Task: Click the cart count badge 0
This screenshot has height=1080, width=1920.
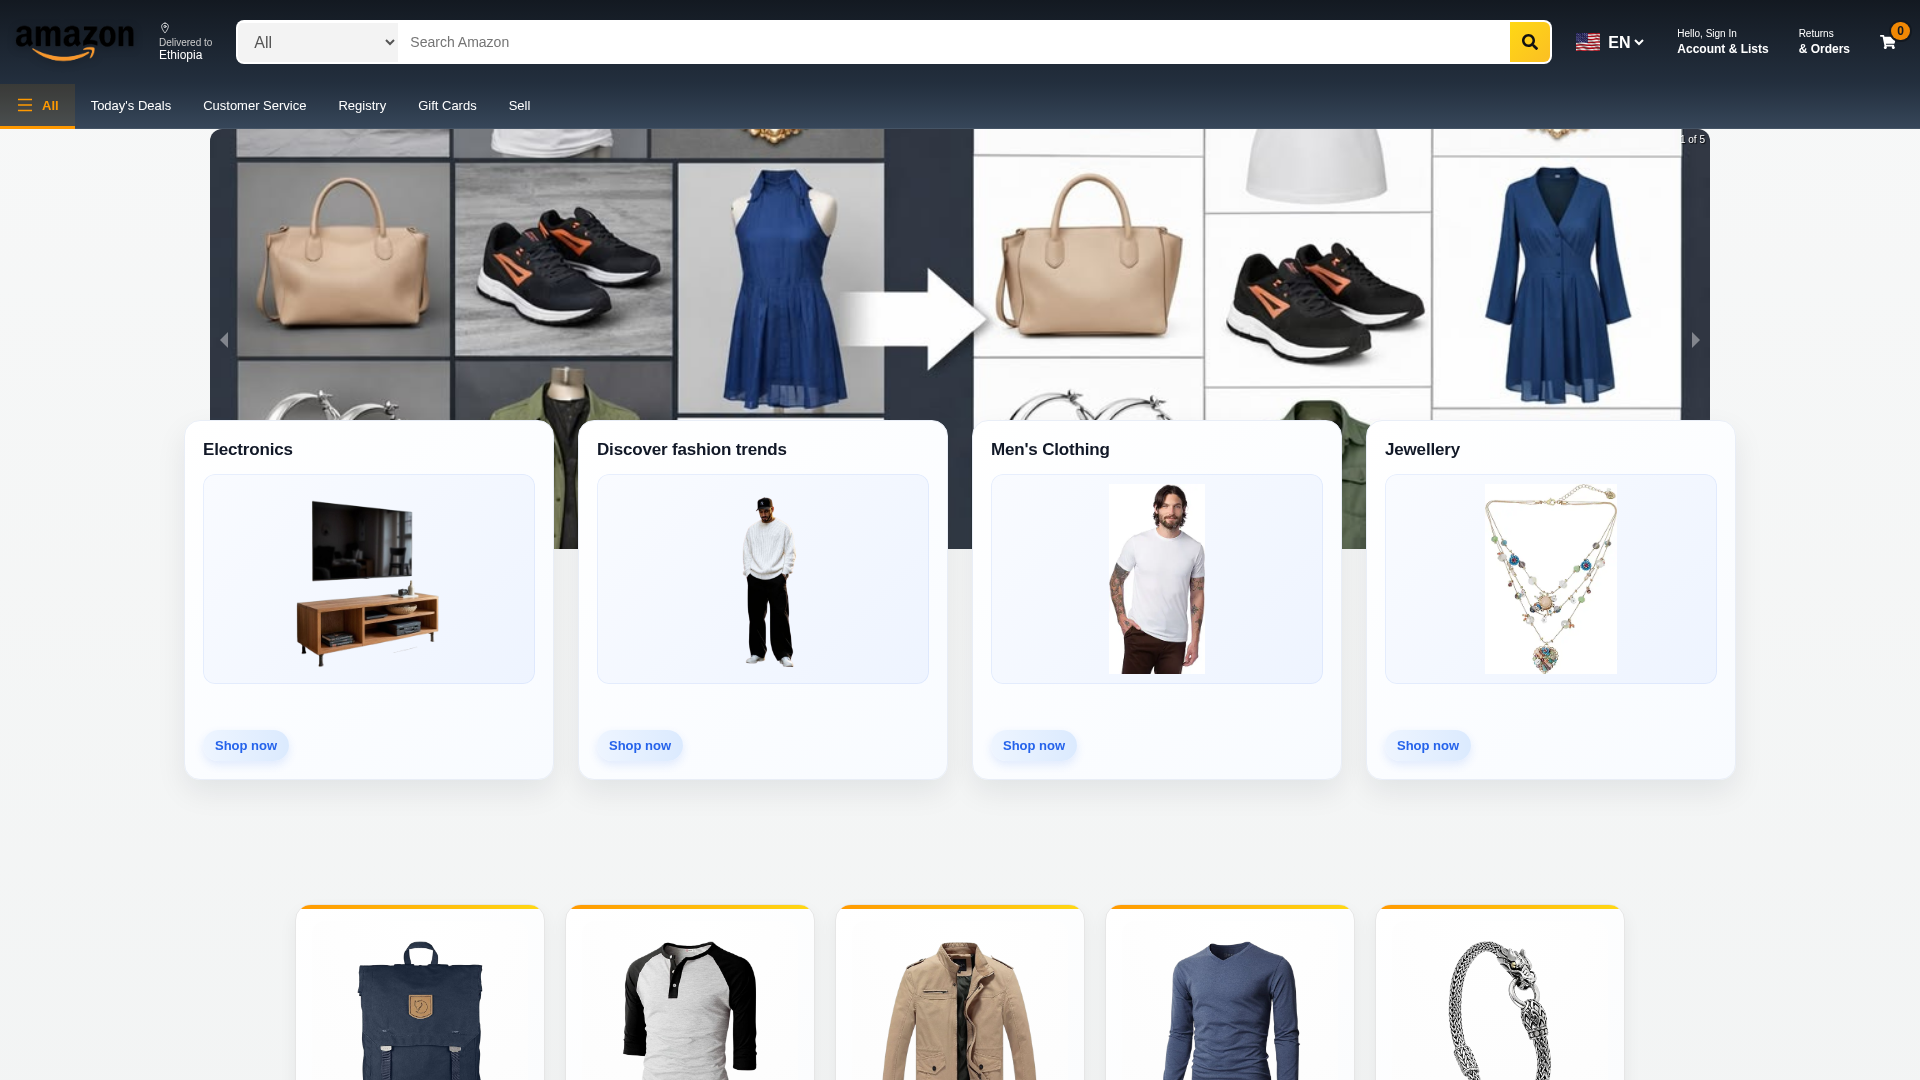Action: point(1900,31)
